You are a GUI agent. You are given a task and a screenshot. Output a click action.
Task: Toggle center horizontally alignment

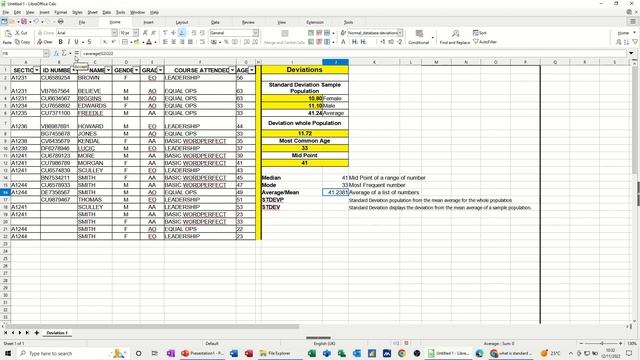[x=173, y=42]
